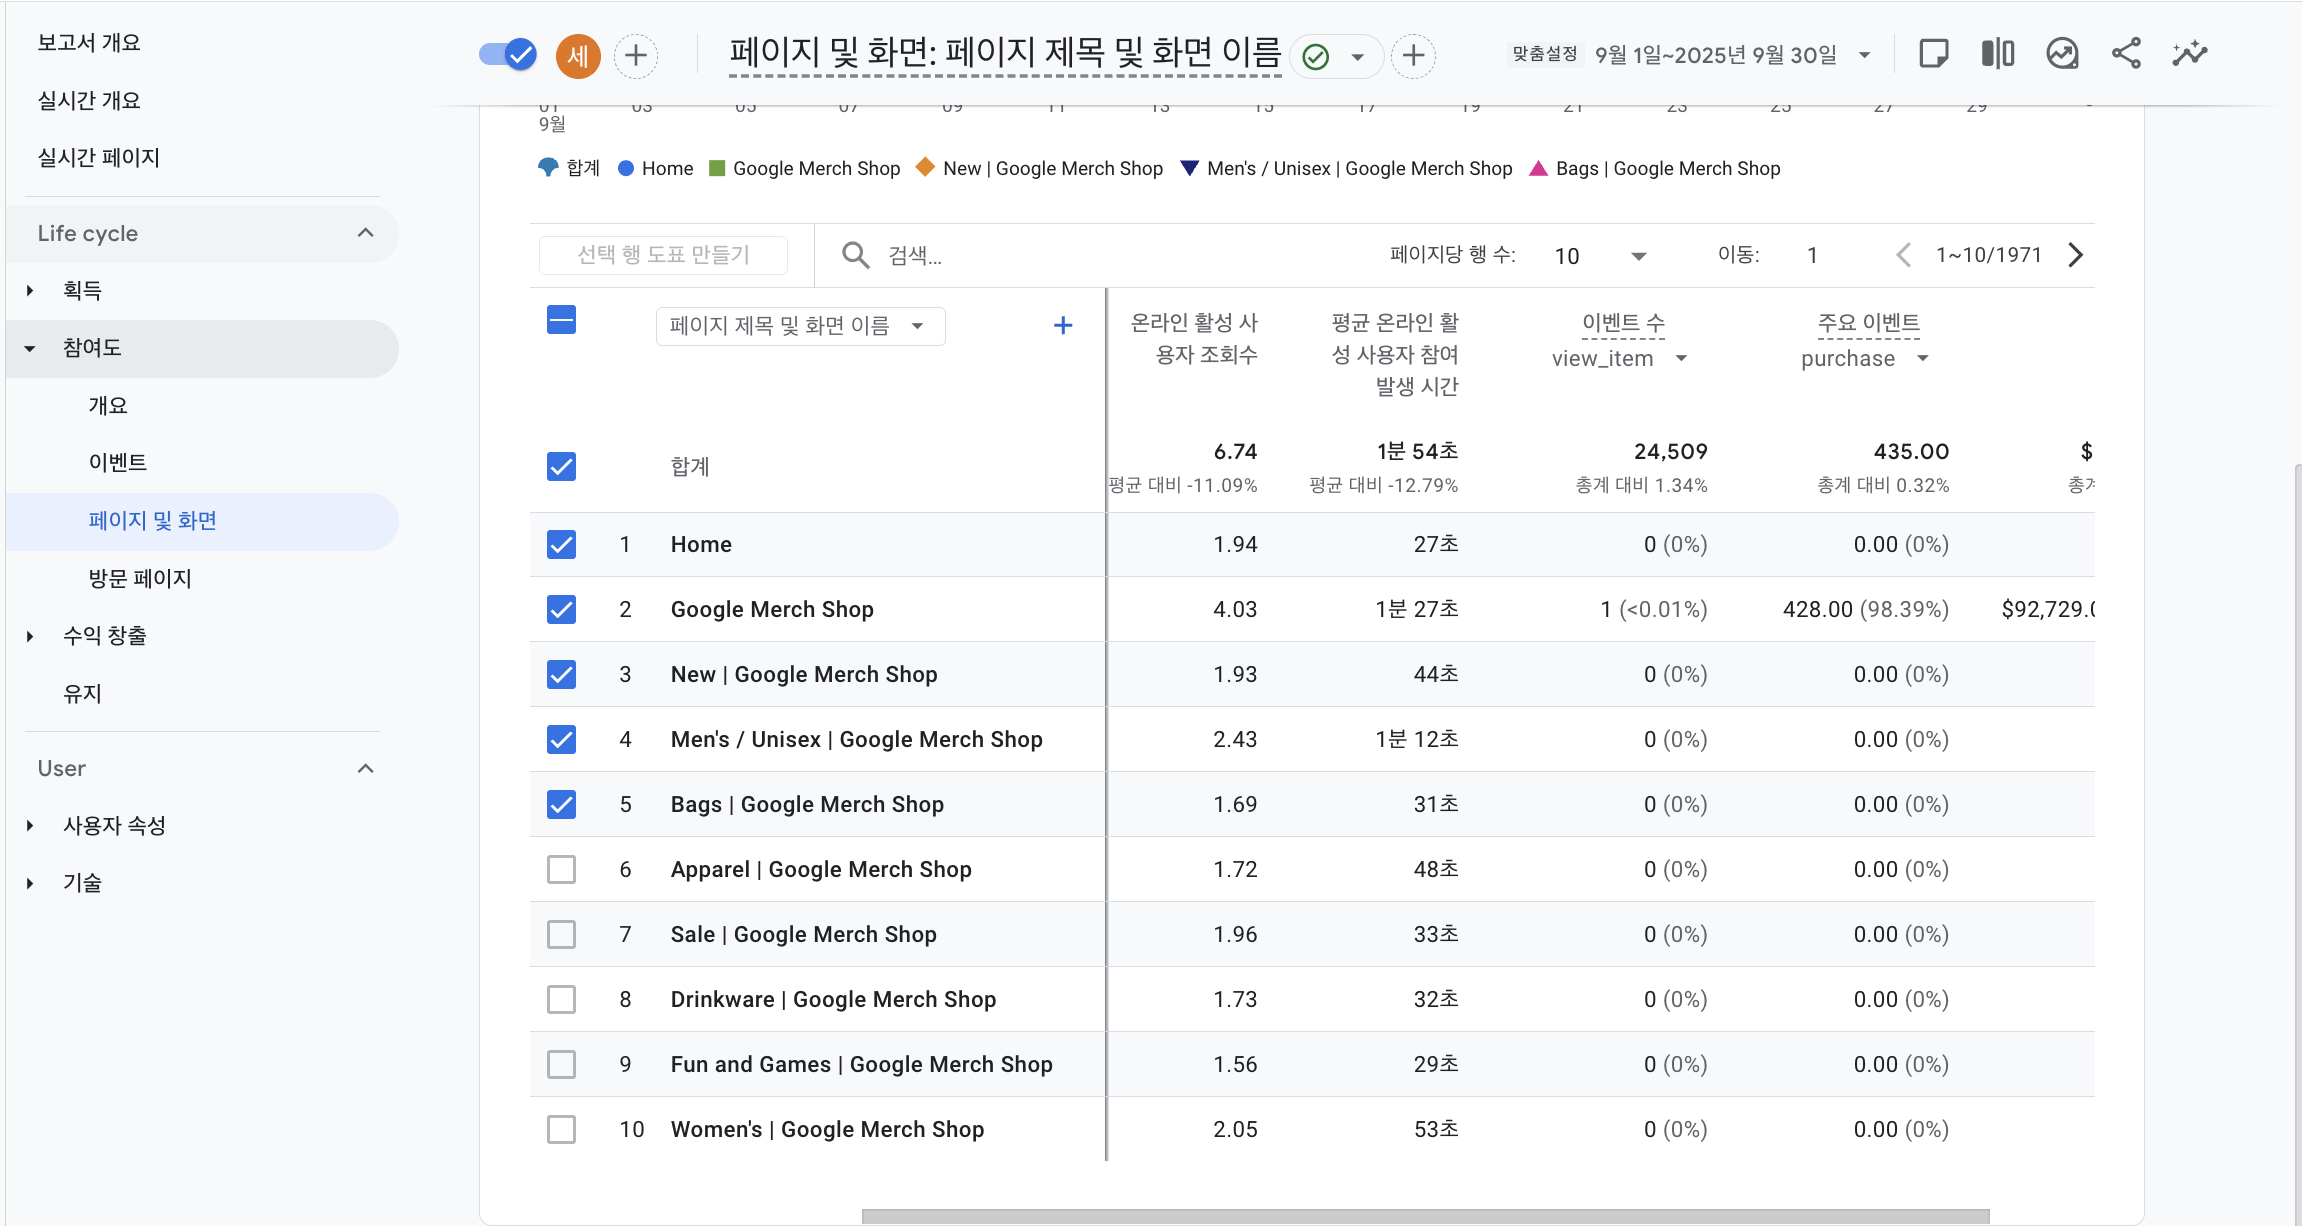Open the 이벤트 report under 참여도
Image resolution: width=2302 pixels, height=1226 pixels.
point(118,462)
